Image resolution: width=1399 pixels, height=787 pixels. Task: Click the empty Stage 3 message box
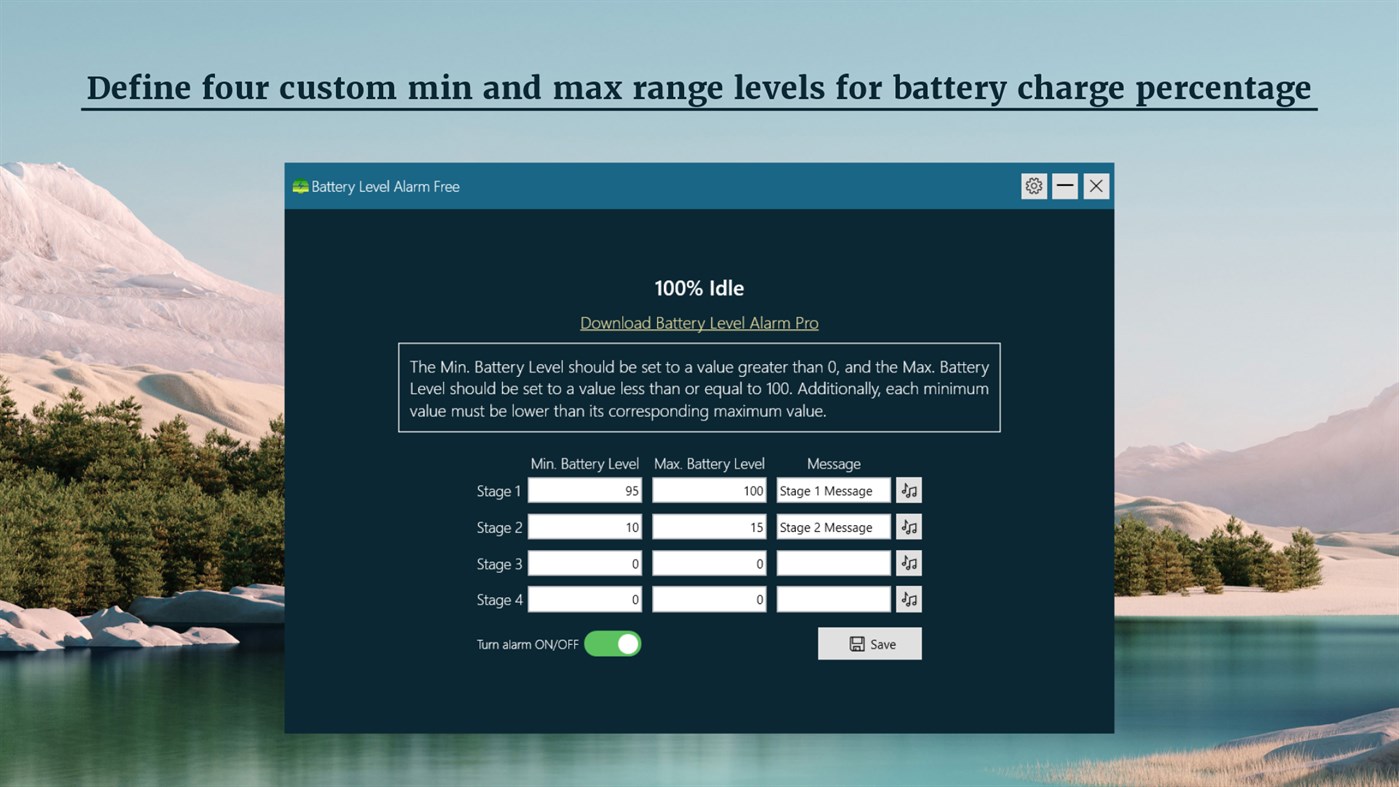click(832, 562)
